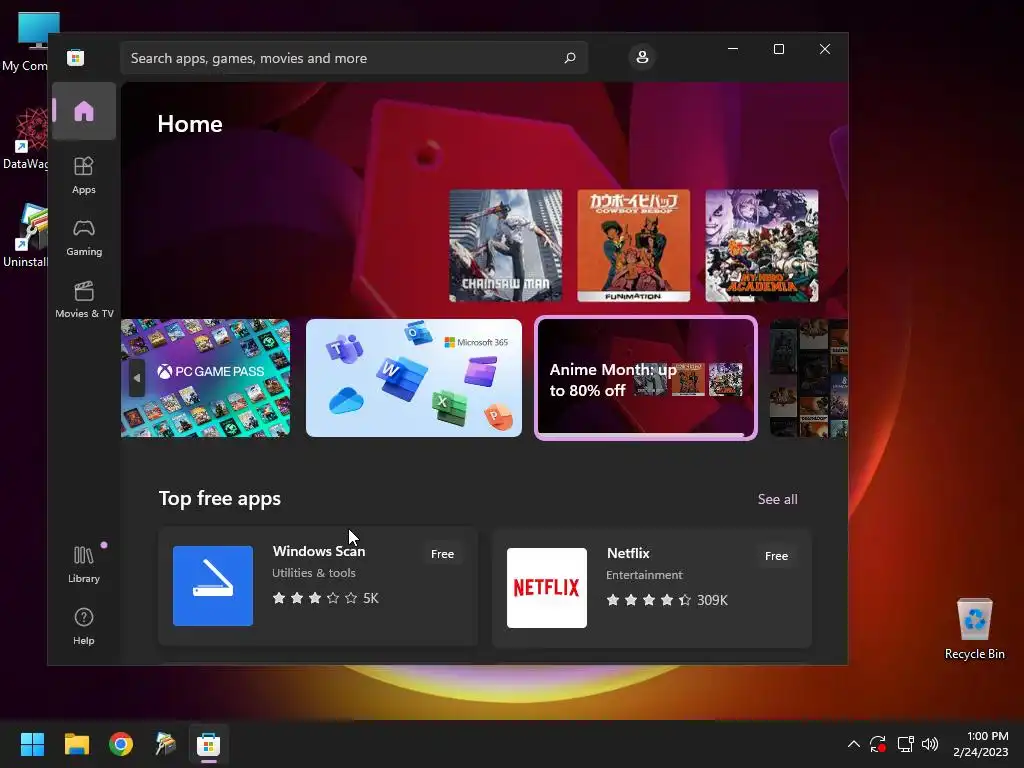Show hidden system tray icons
1024x768 pixels.
tap(854, 744)
